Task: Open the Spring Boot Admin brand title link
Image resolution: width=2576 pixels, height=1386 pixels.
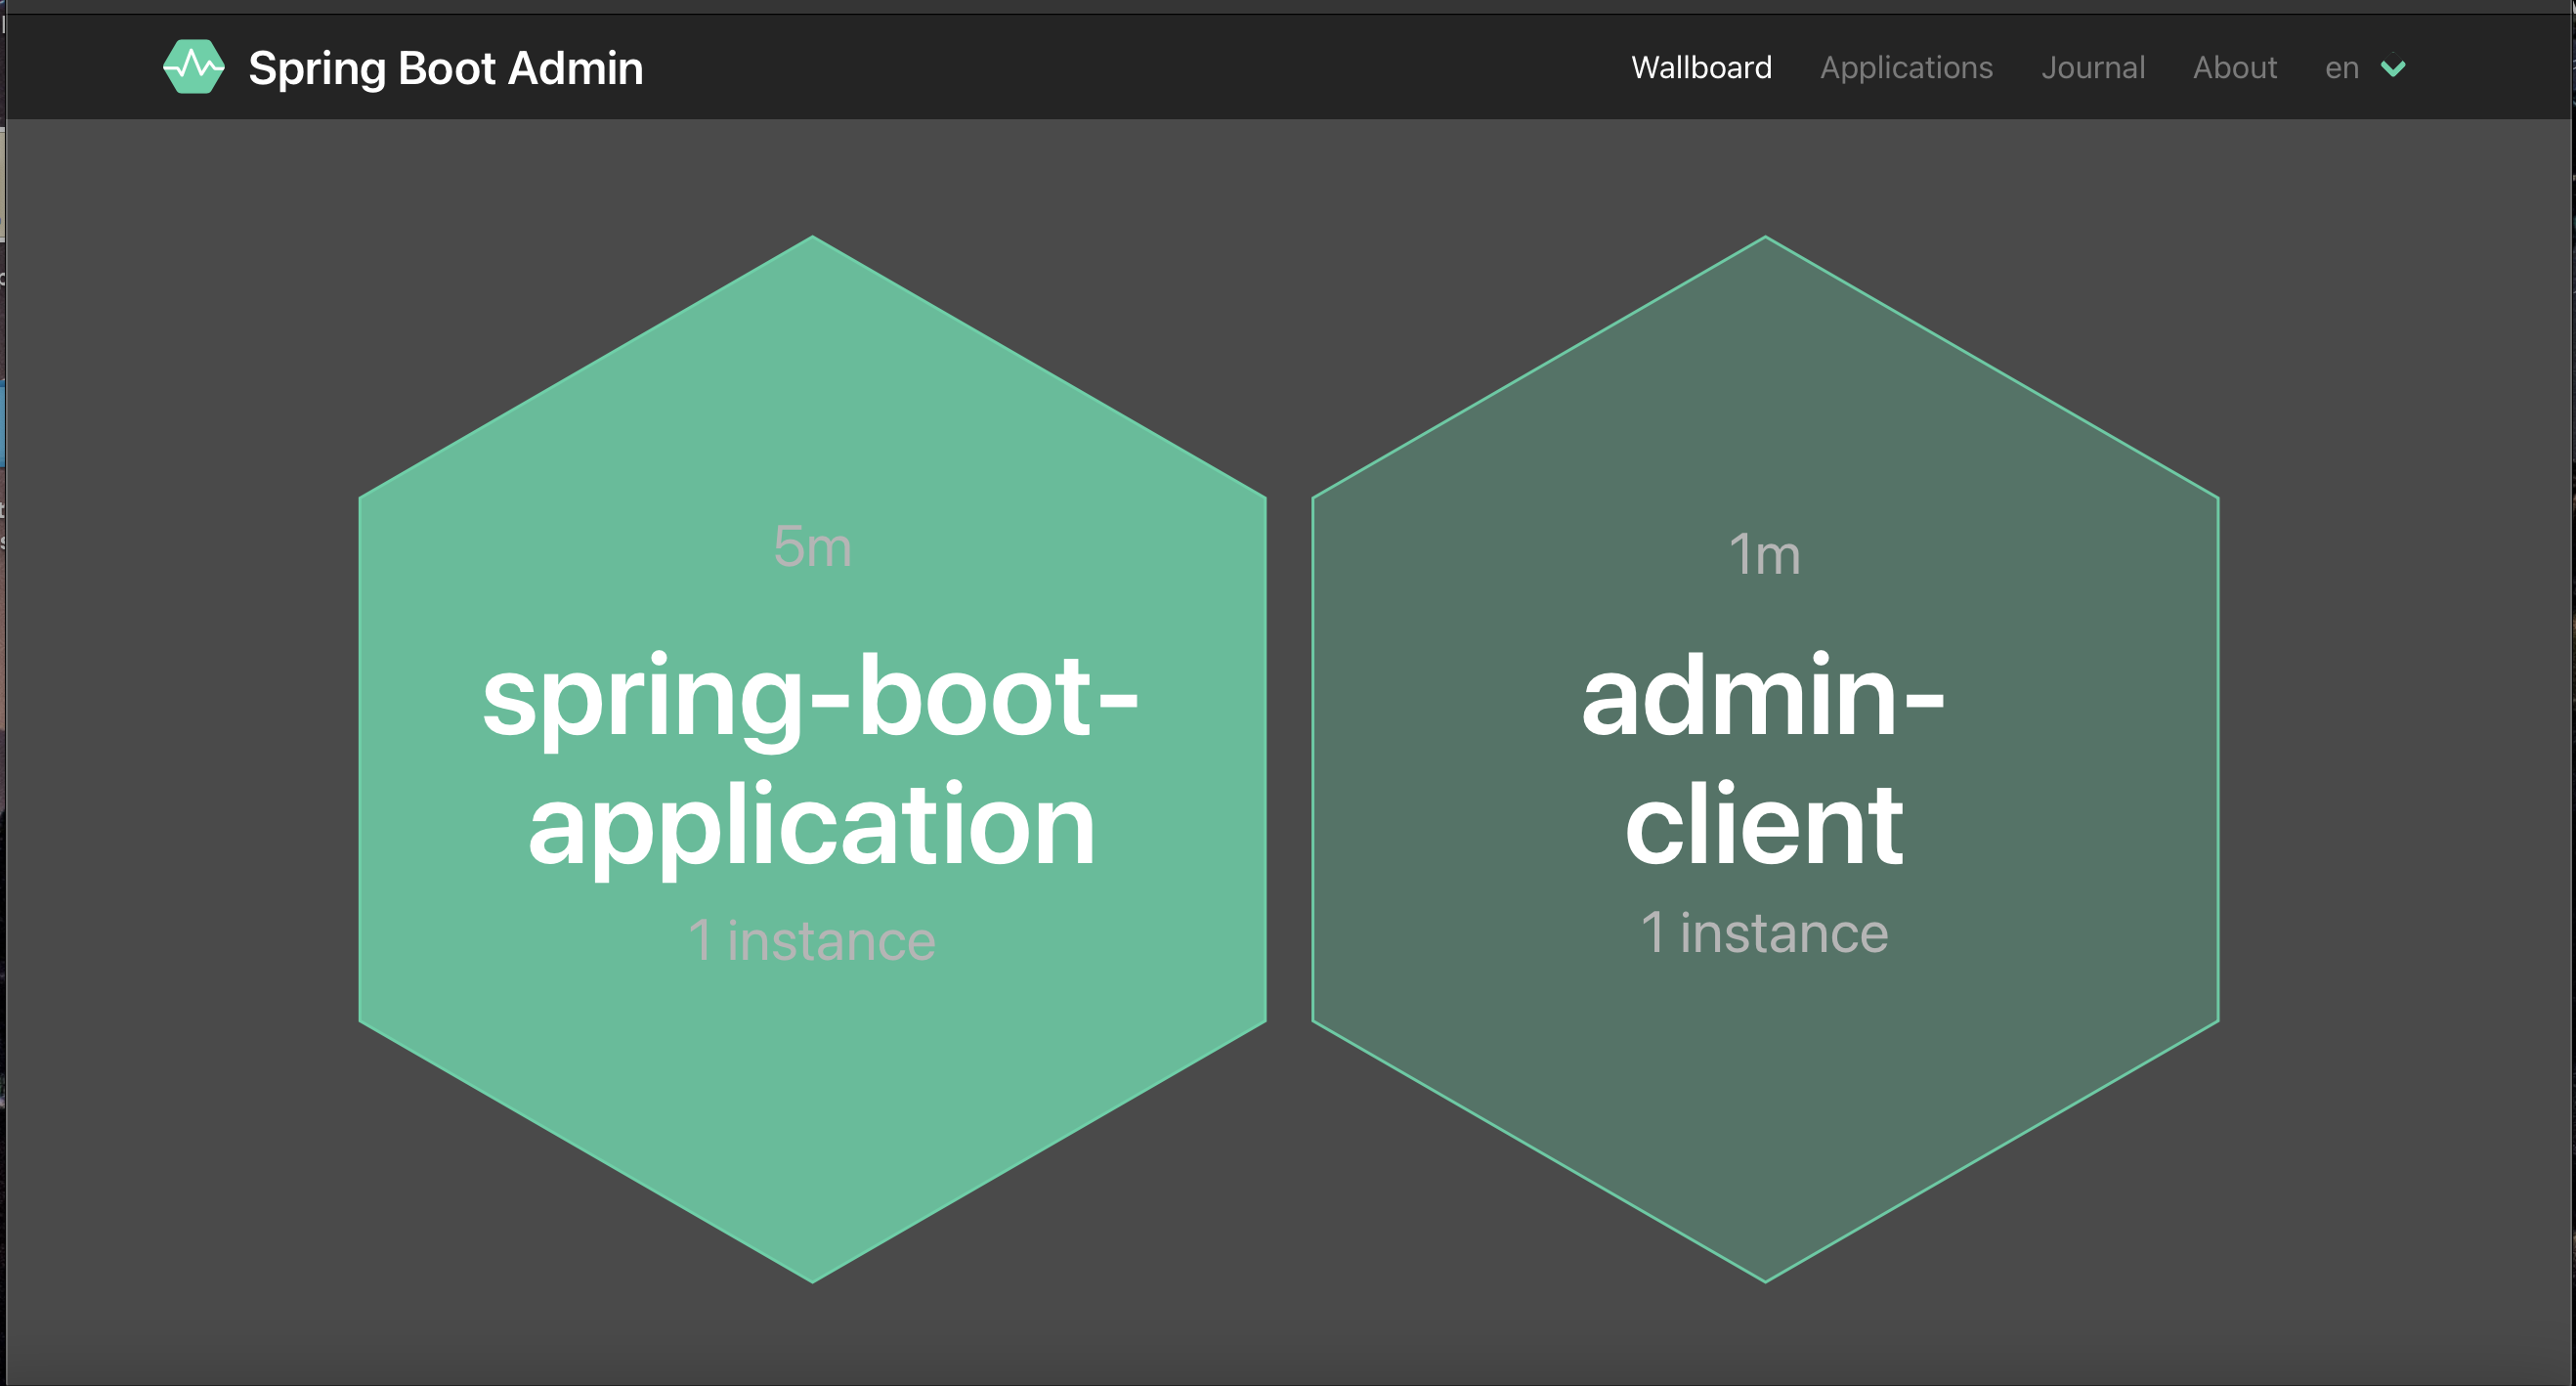Action: (445, 68)
